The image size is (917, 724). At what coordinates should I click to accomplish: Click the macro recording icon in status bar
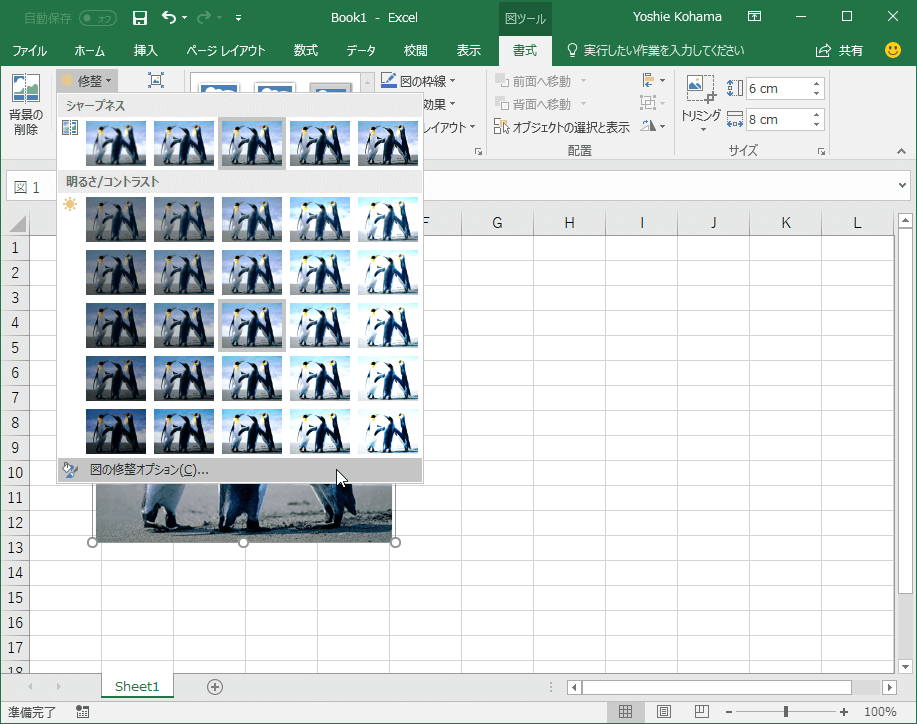point(82,712)
